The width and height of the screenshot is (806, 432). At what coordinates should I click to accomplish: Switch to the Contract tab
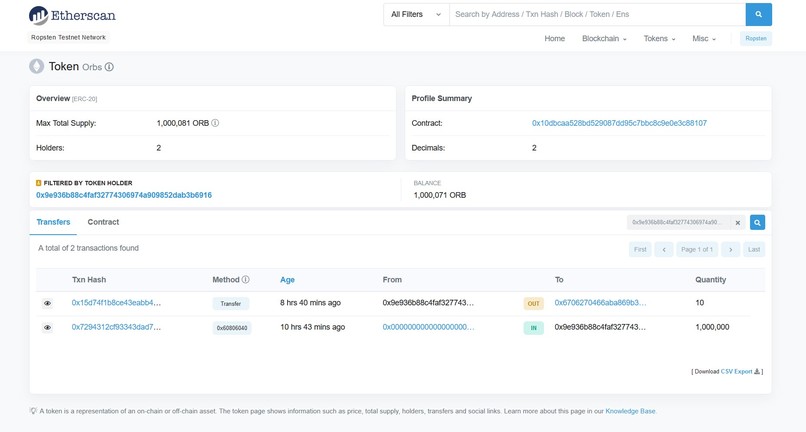point(103,222)
